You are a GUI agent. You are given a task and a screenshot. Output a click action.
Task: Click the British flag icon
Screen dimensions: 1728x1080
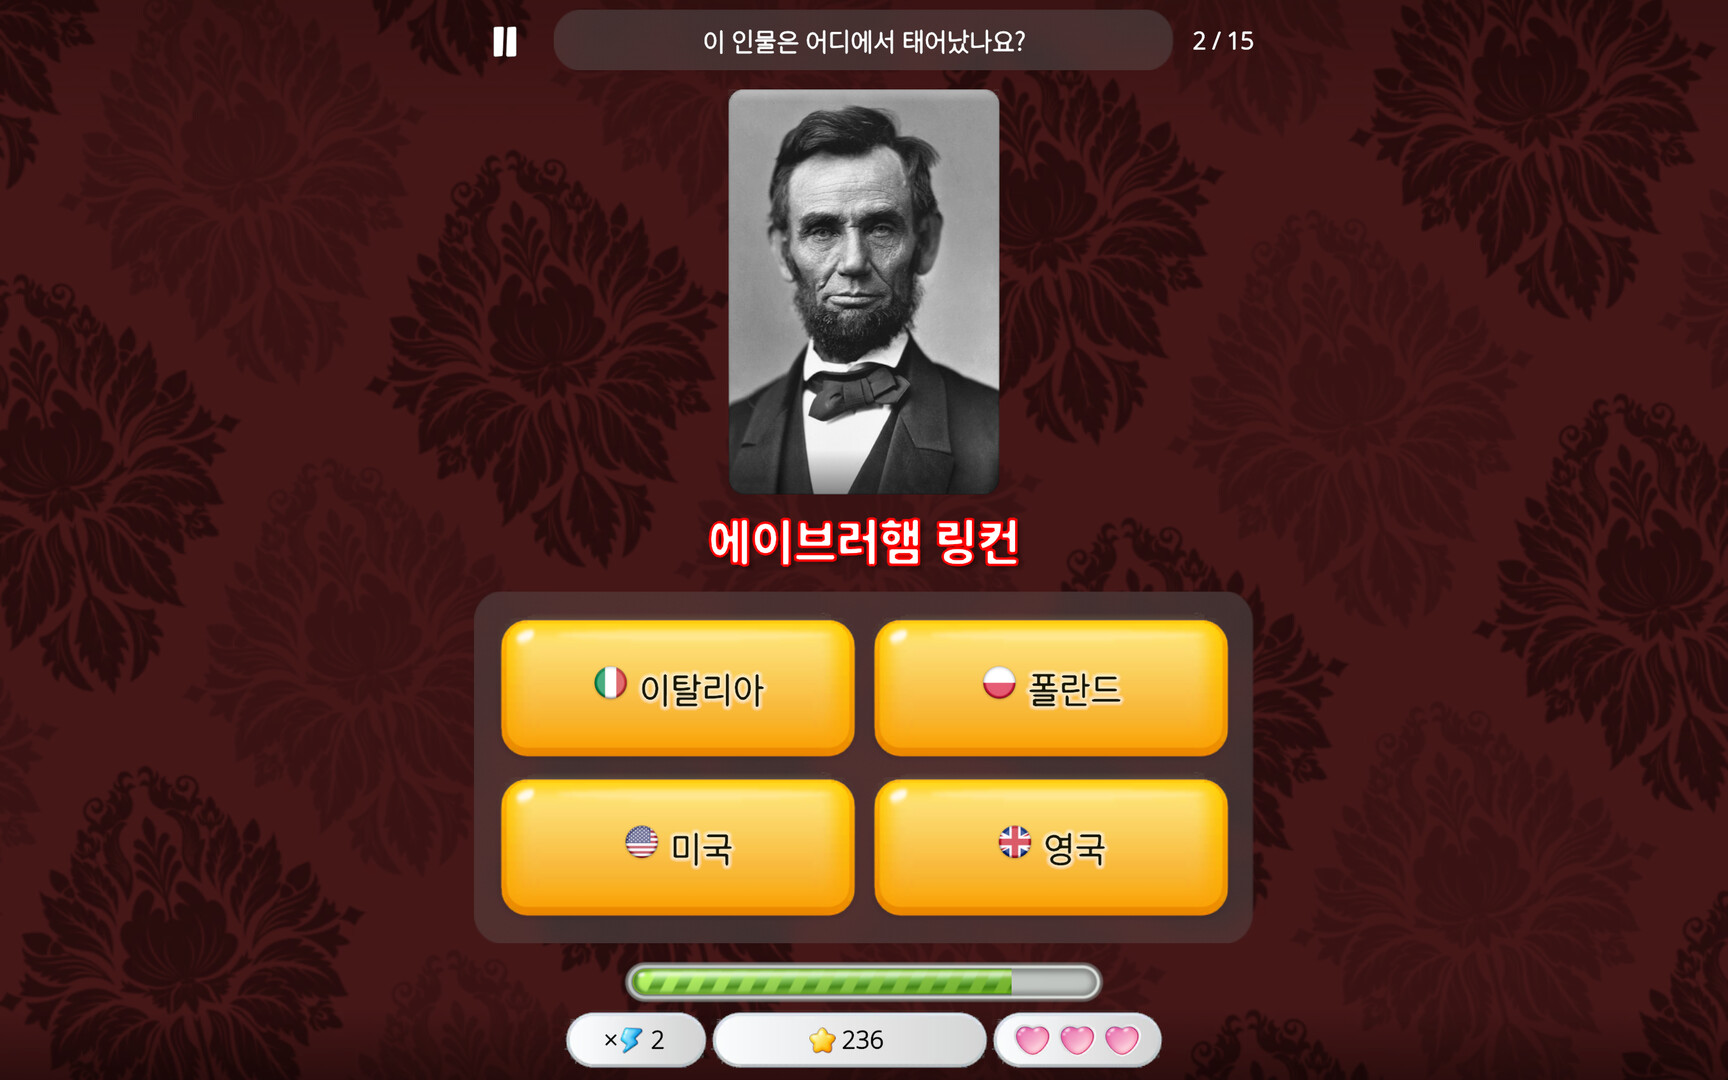pos(1015,842)
